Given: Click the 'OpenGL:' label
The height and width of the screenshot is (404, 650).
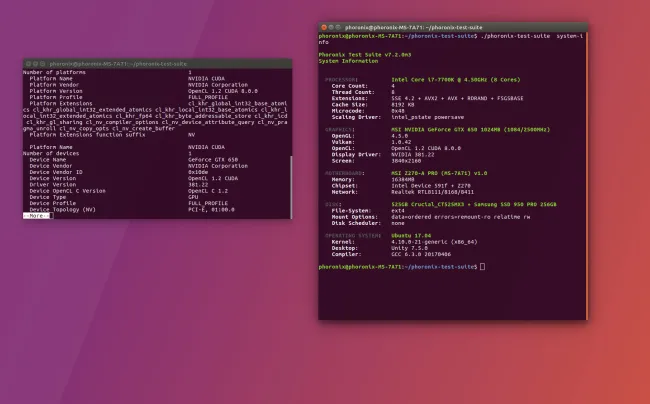Looking at the screenshot, I should click(343, 135).
